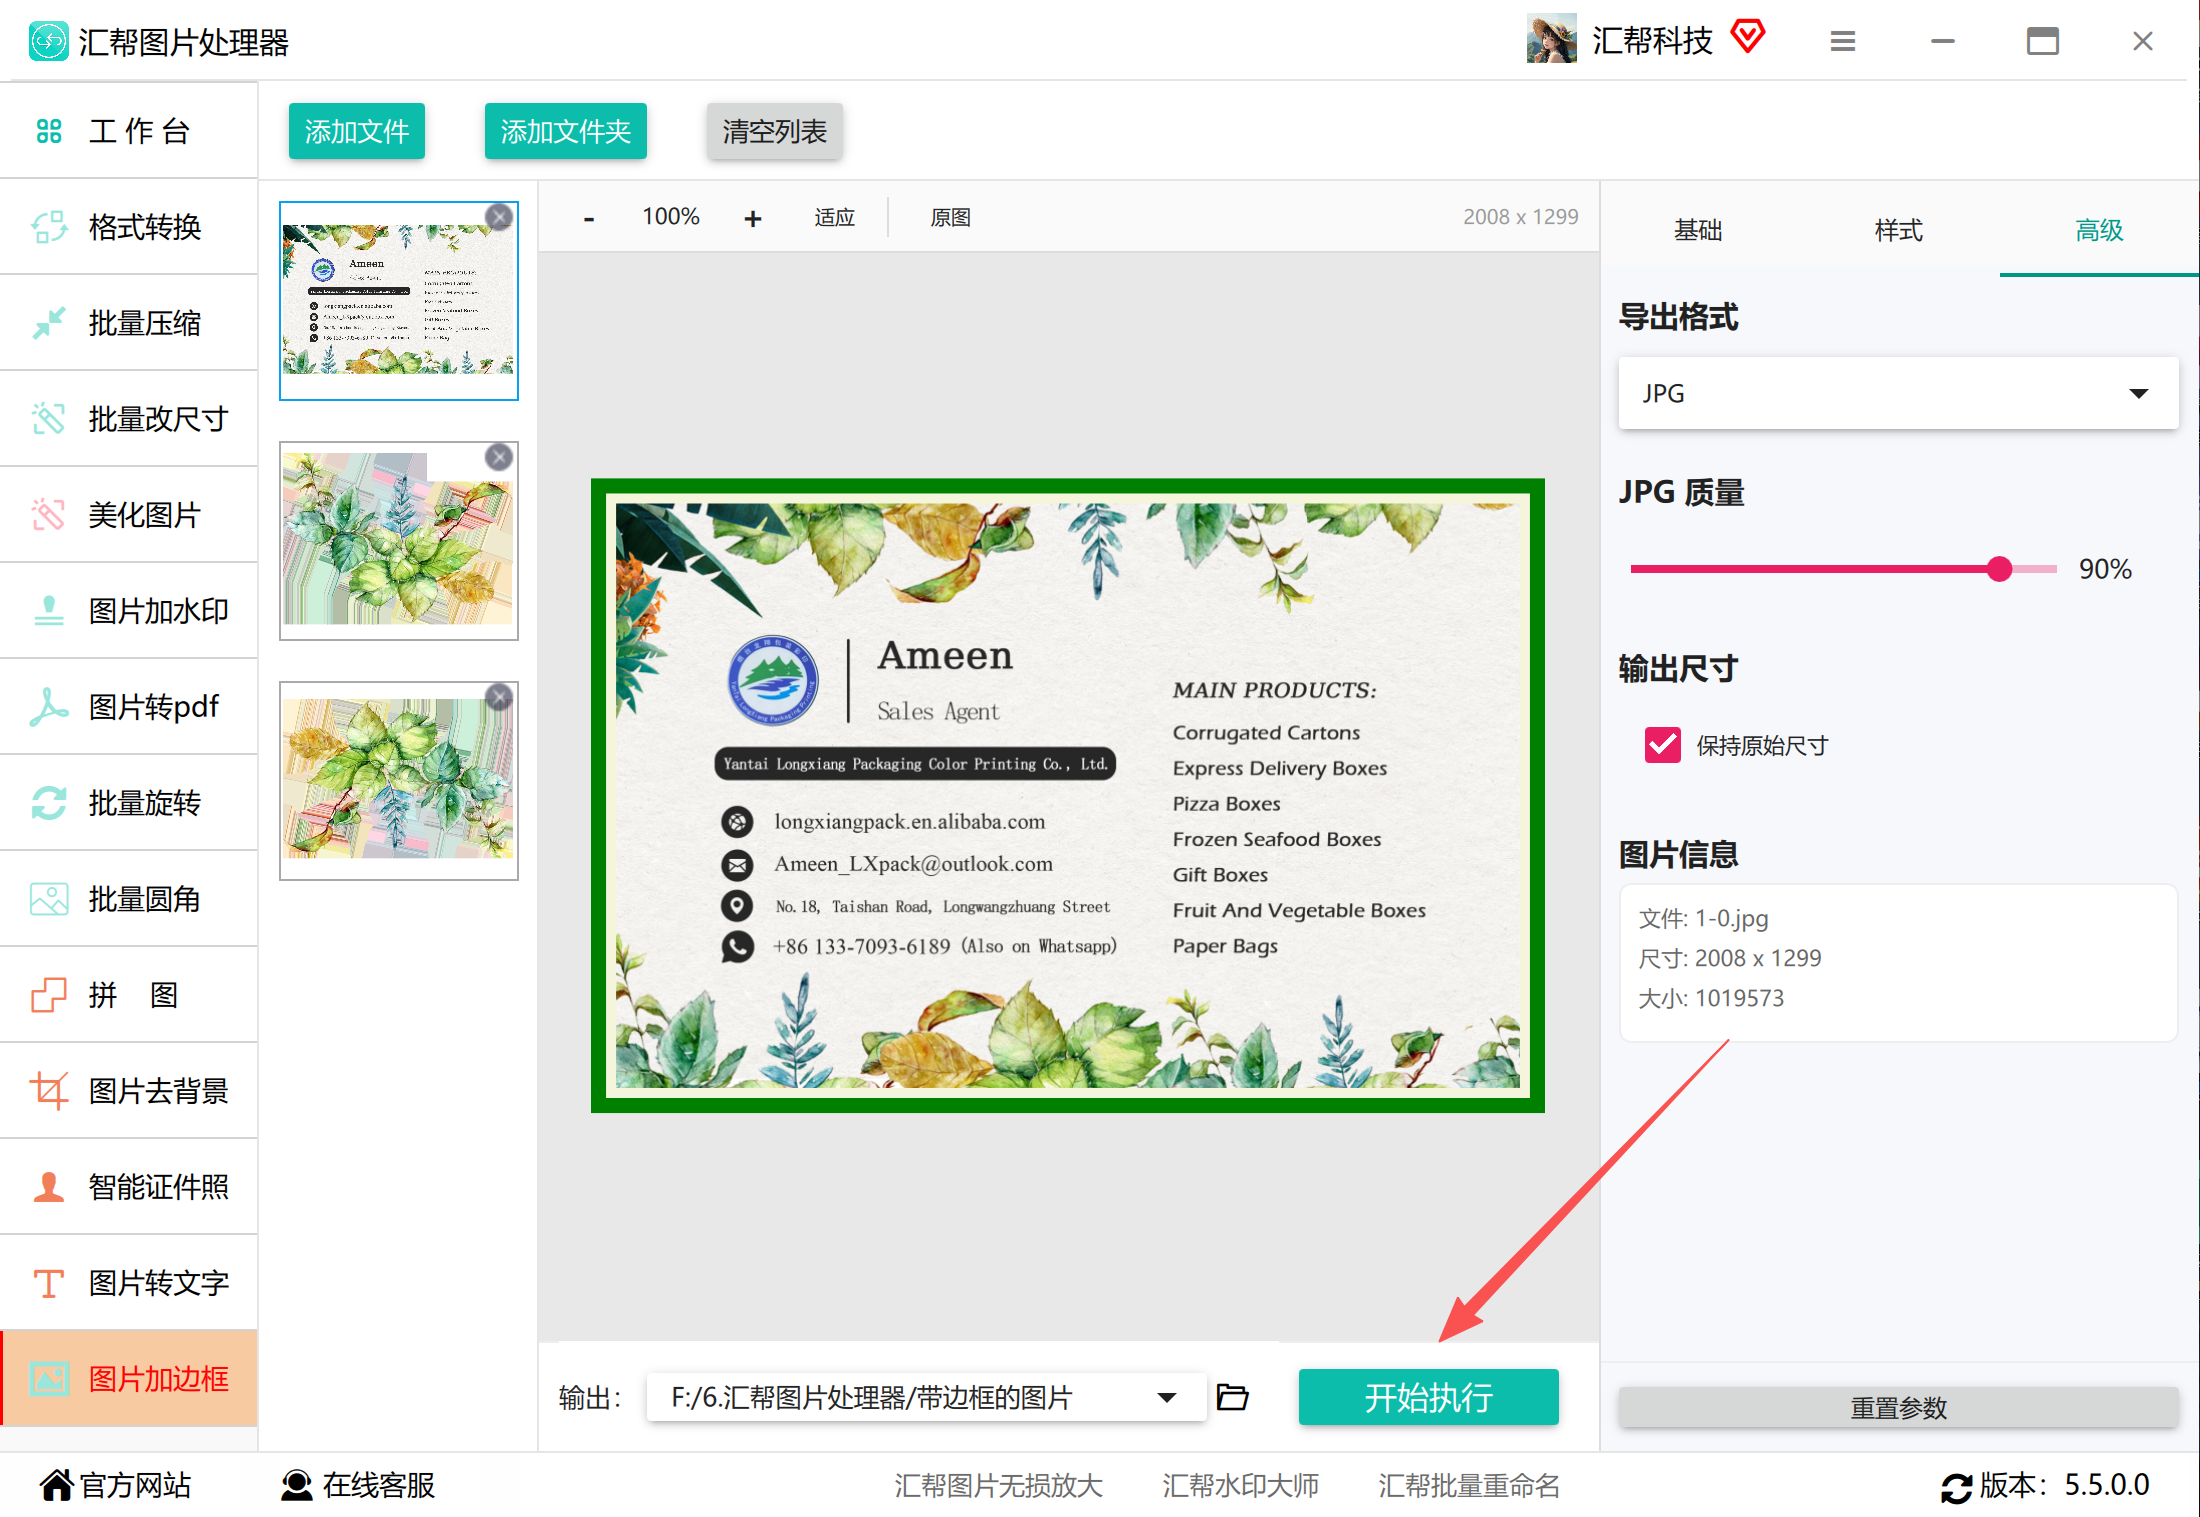2200x1517 pixels.
Task: Click the 重置参数 reset button
Action: (1898, 1407)
